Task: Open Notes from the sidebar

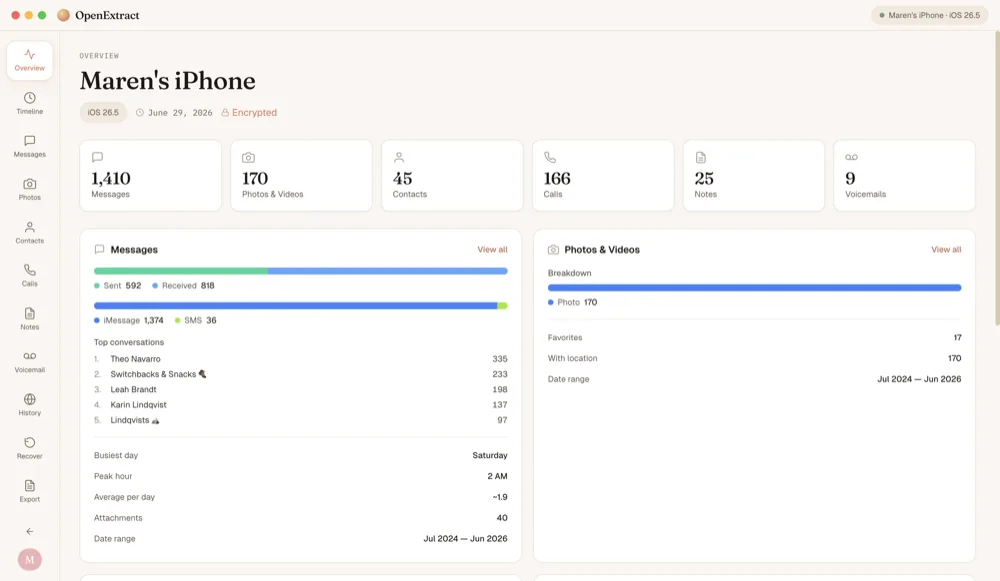Action: [x=29, y=319]
